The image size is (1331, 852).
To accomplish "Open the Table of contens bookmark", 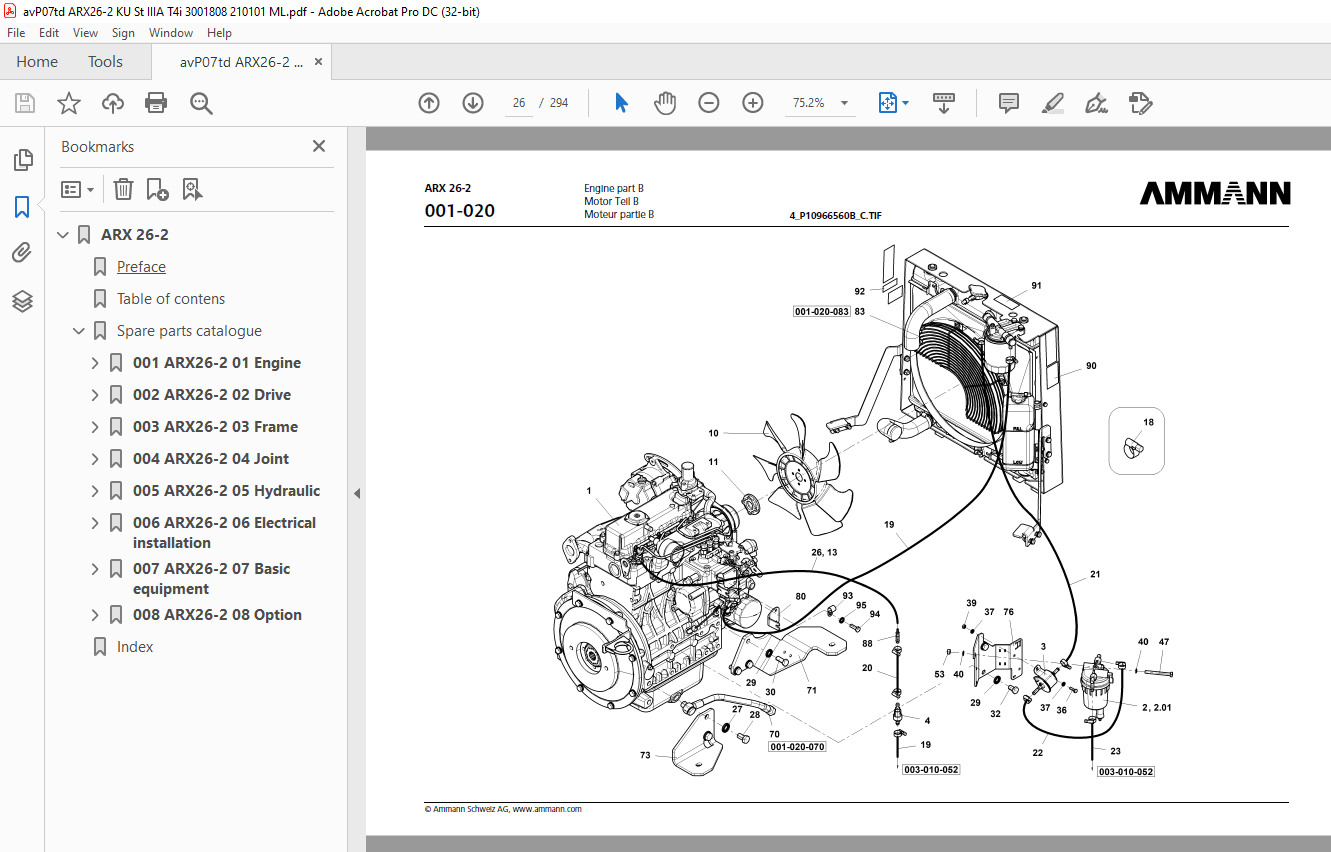I will [171, 299].
